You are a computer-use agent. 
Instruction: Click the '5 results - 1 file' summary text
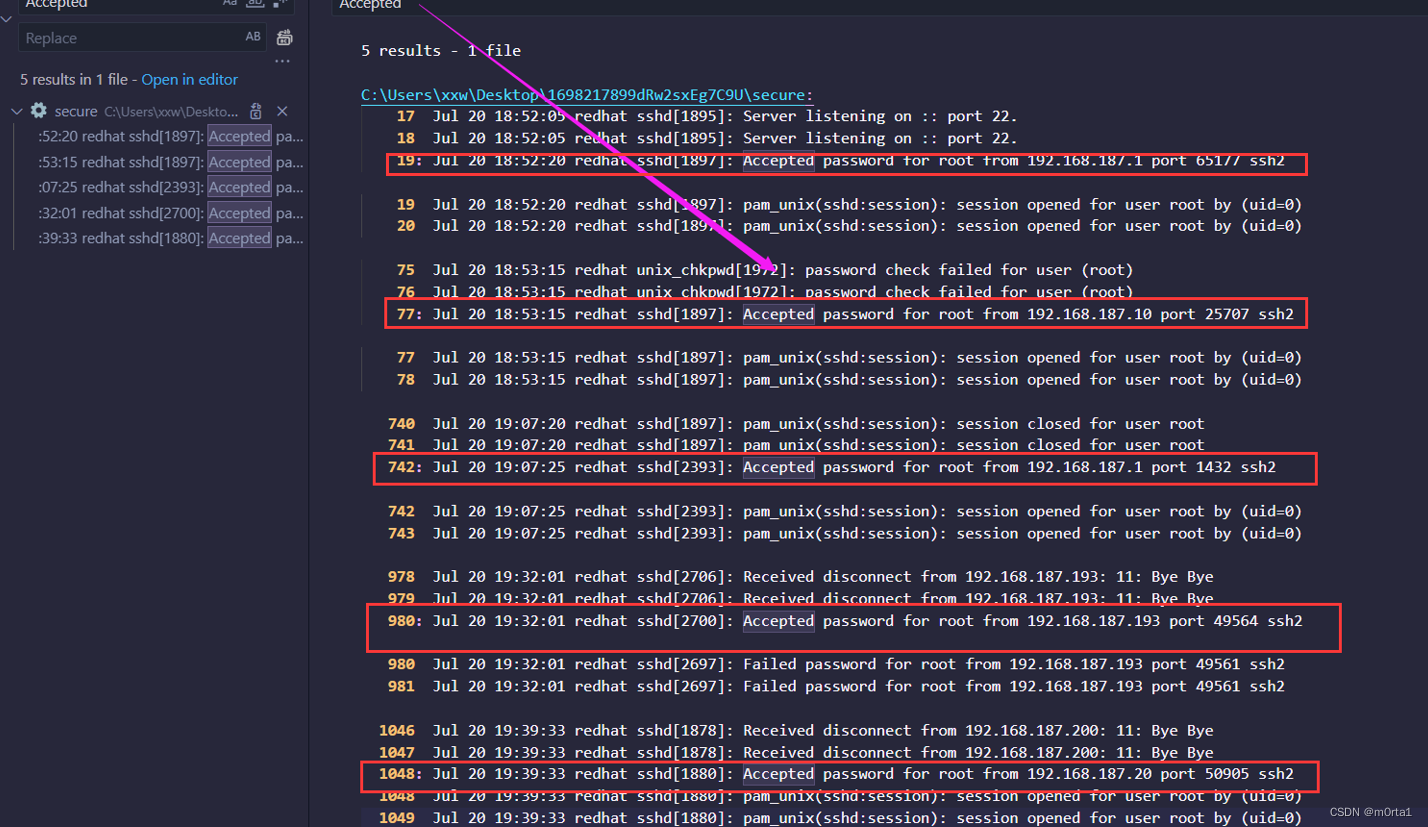[x=441, y=50]
